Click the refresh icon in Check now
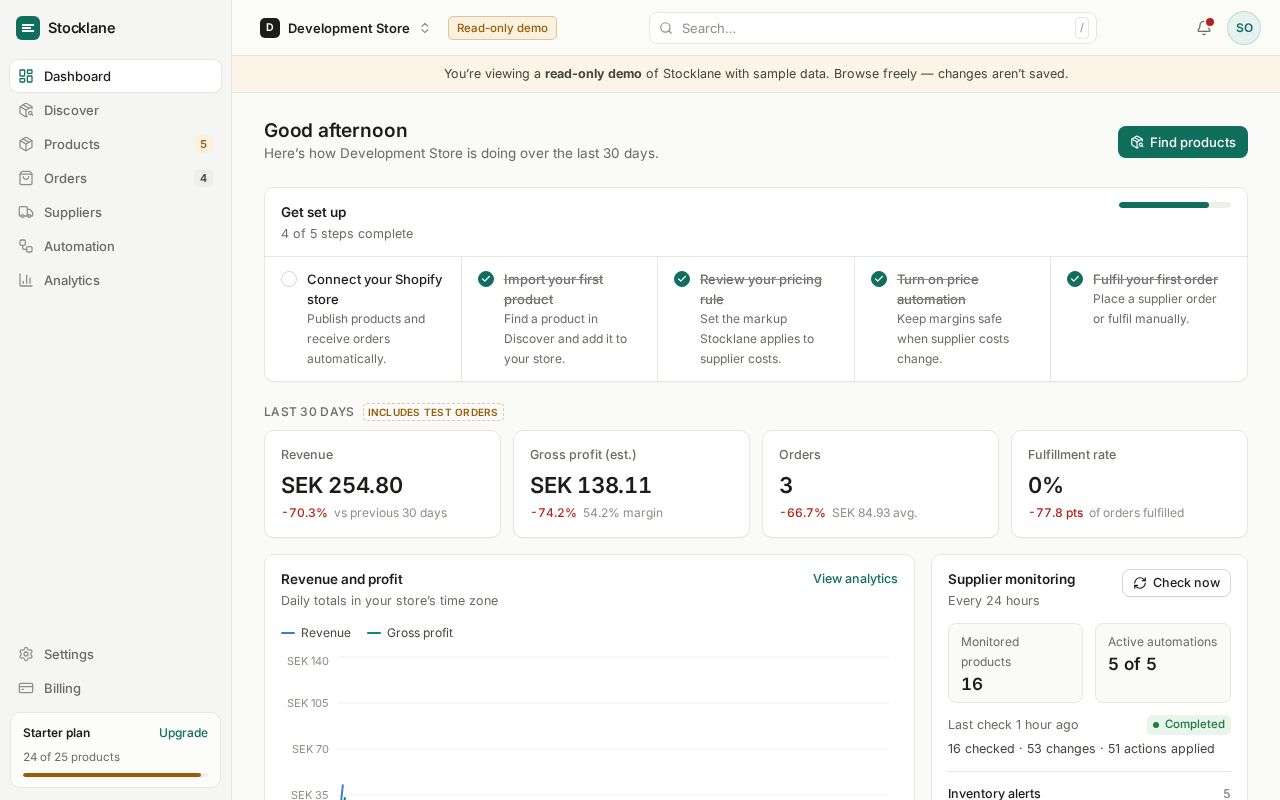The height and width of the screenshot is (800, 1280). [x=1140, y=583]
